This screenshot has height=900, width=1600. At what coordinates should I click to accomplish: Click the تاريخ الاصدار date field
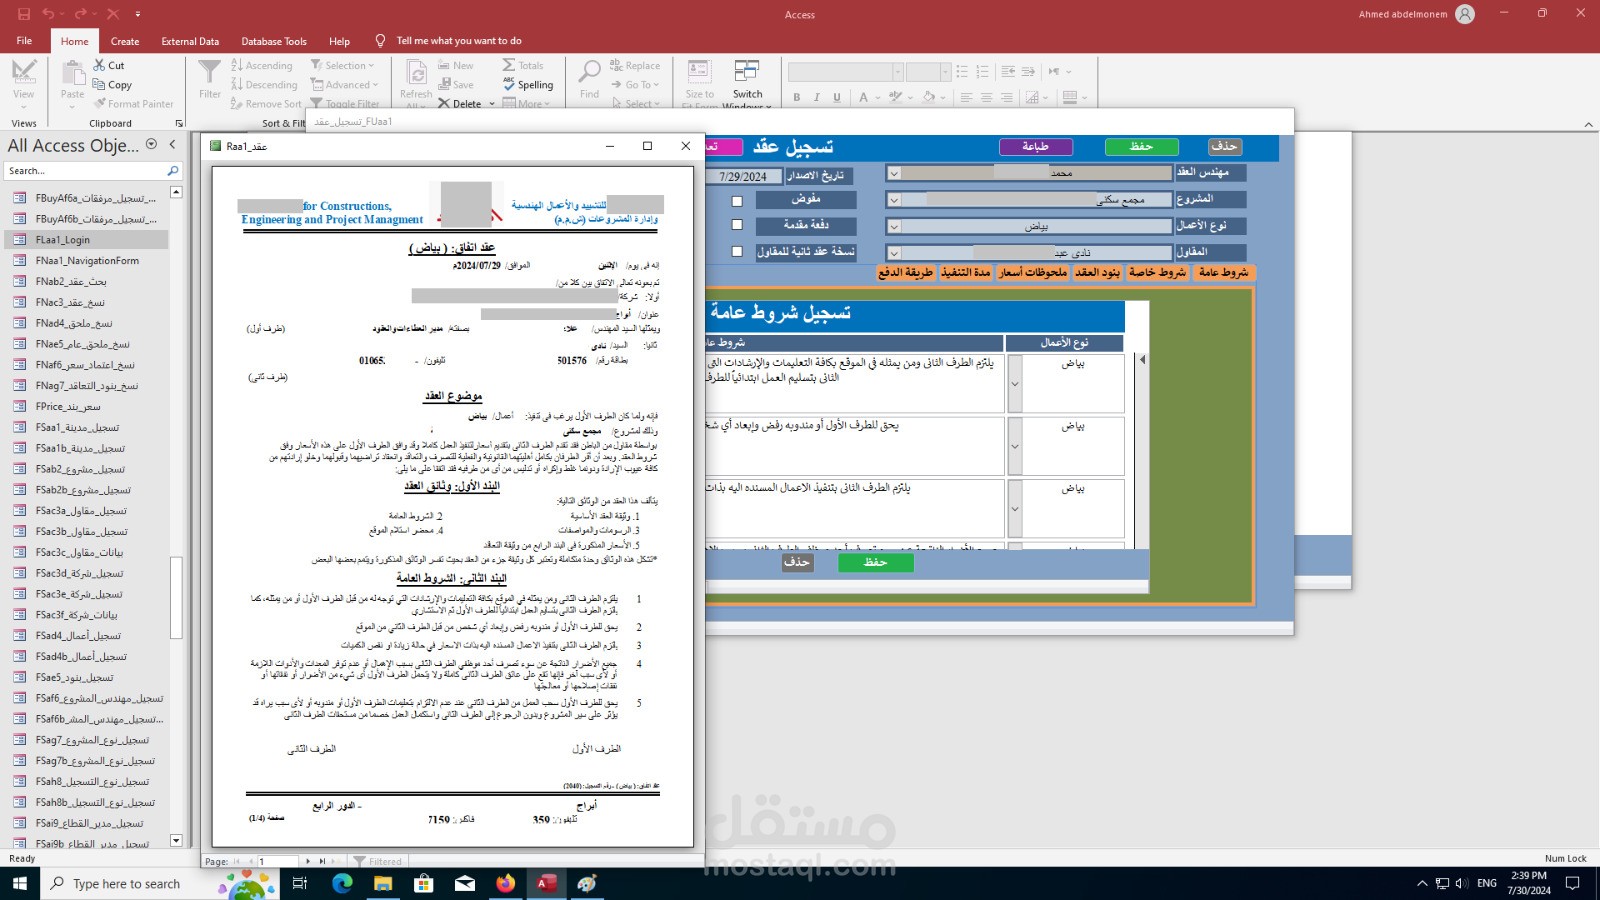743,176
